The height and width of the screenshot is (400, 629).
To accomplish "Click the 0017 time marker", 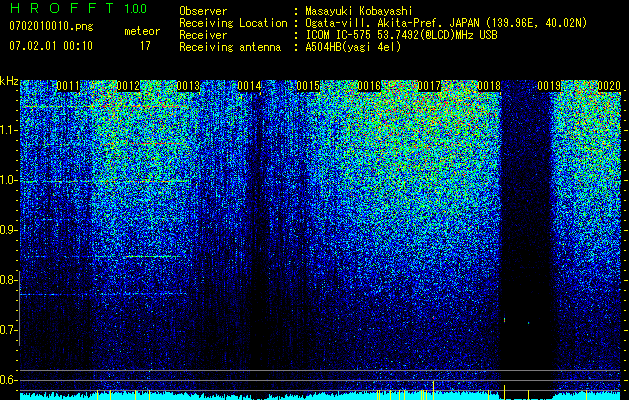I will (x=429, y=86).
